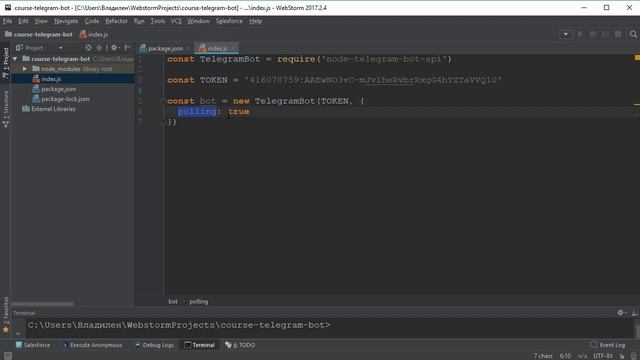Click the 6:10 line-column indicator
640x360 pixels.
click(x=565, y=356)
